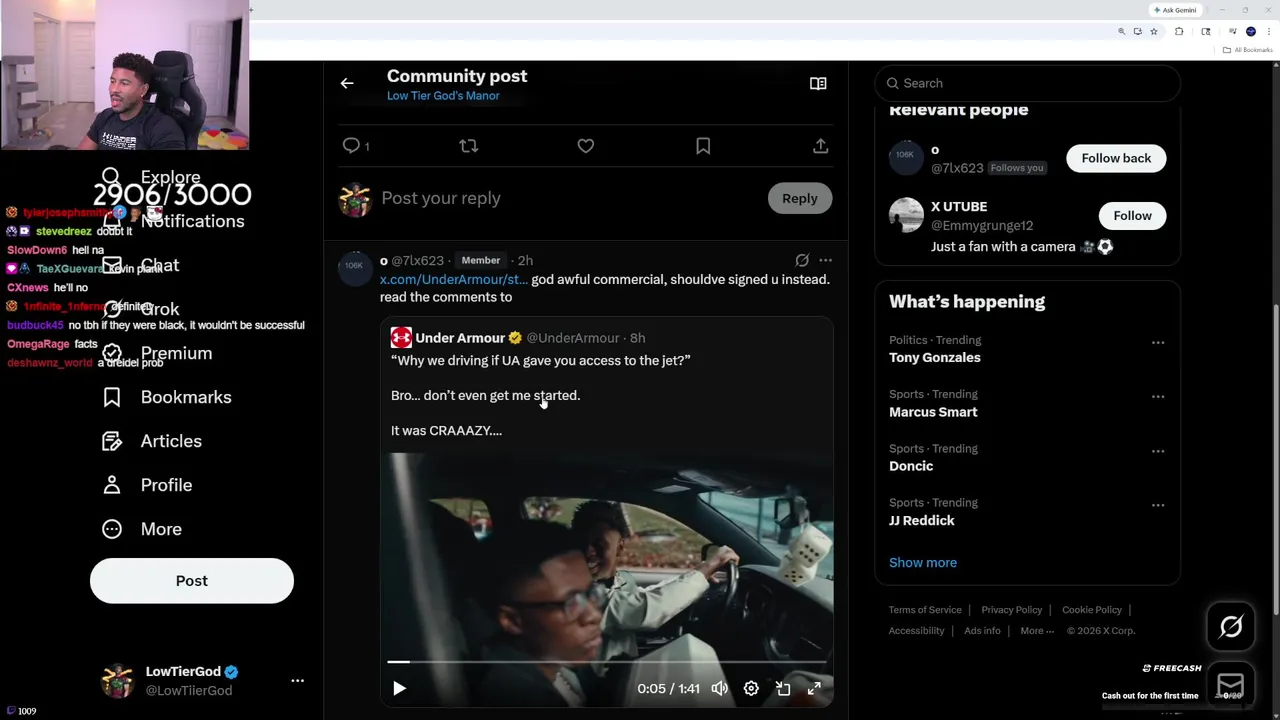Click the Search box
This screenshot has height=720, width=1280.
coord(1028,83)
